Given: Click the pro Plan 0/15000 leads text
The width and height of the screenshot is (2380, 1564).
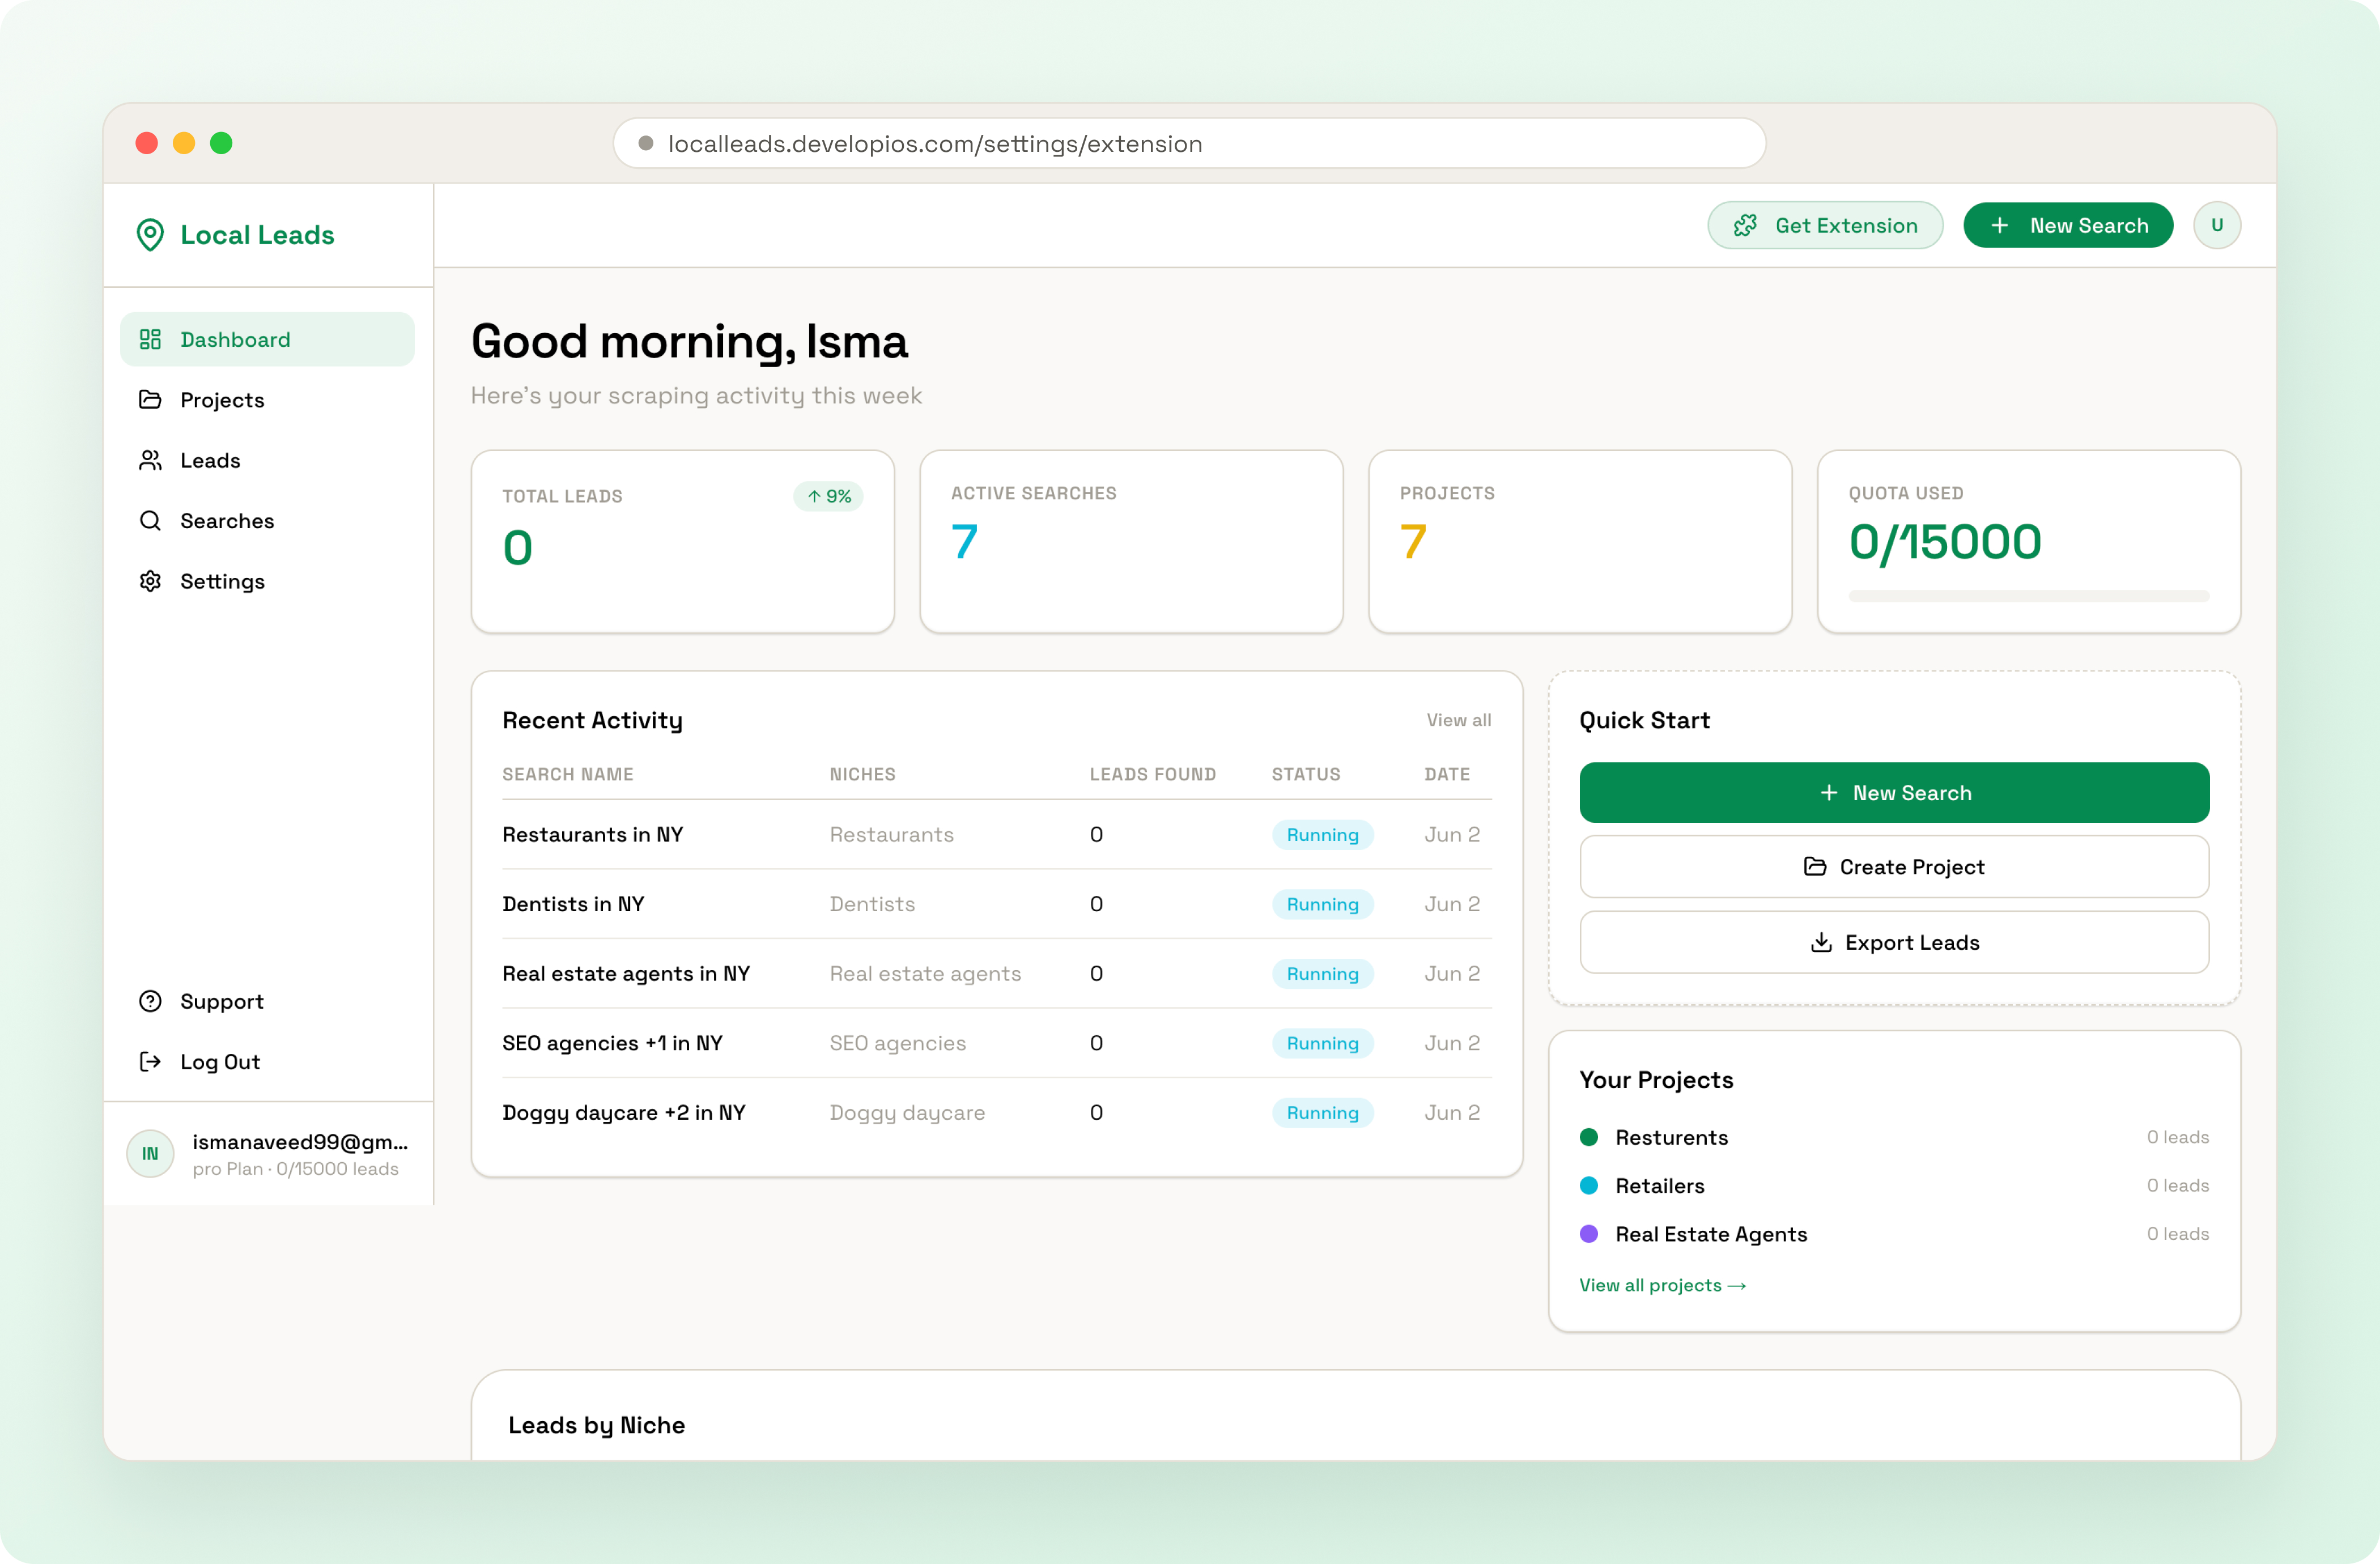Looking at the screenshot, I should [296, 1169].
